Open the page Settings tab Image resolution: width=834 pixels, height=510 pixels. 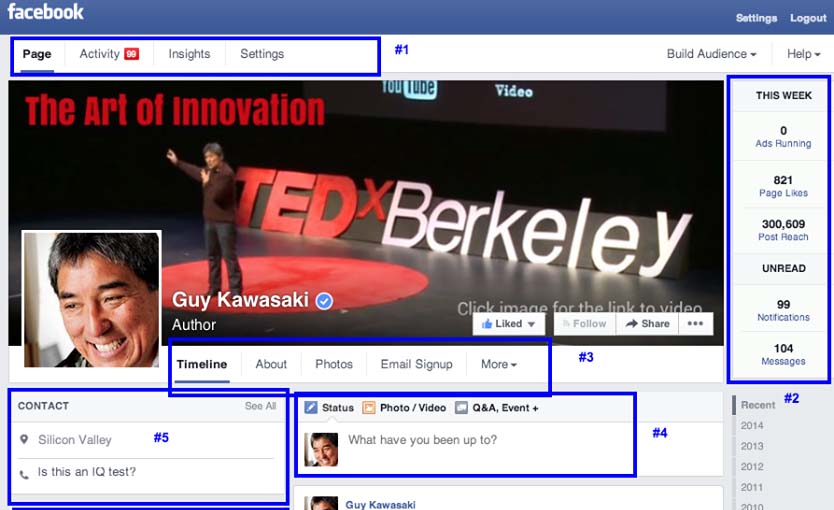click(x=262, y=54)
